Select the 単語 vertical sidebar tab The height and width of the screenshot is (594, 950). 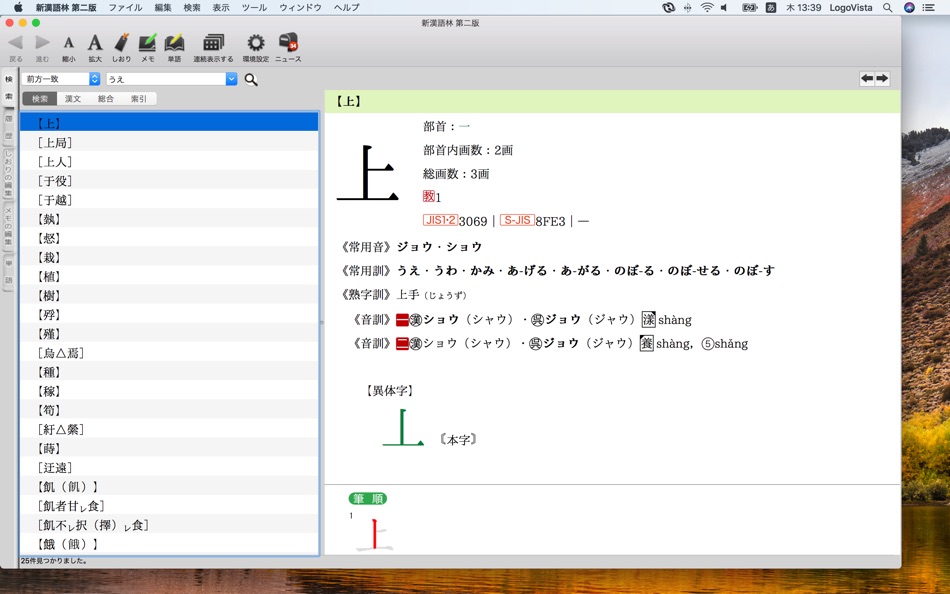(x=8, y=272)
